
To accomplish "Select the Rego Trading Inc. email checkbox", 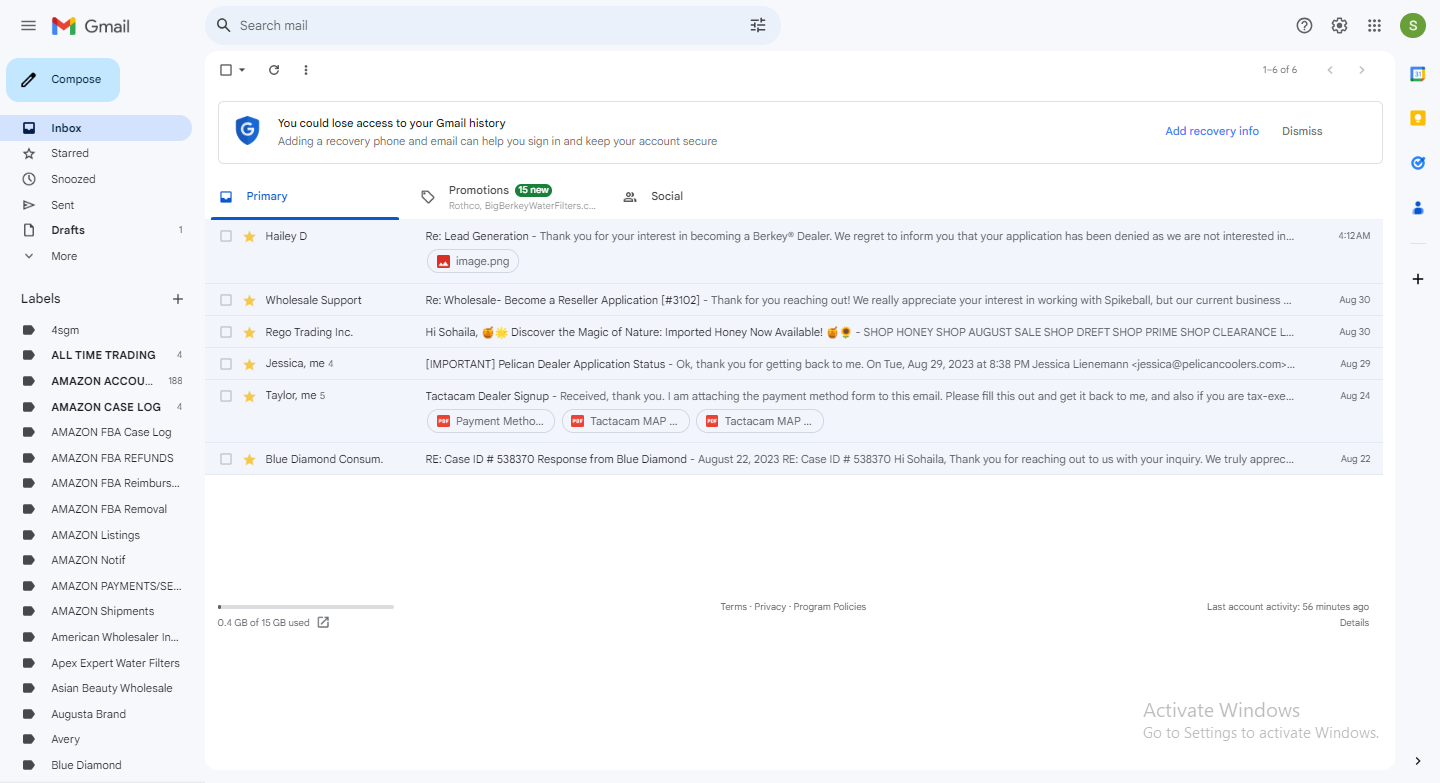I will pyautogui.click(x=226, y=332).
